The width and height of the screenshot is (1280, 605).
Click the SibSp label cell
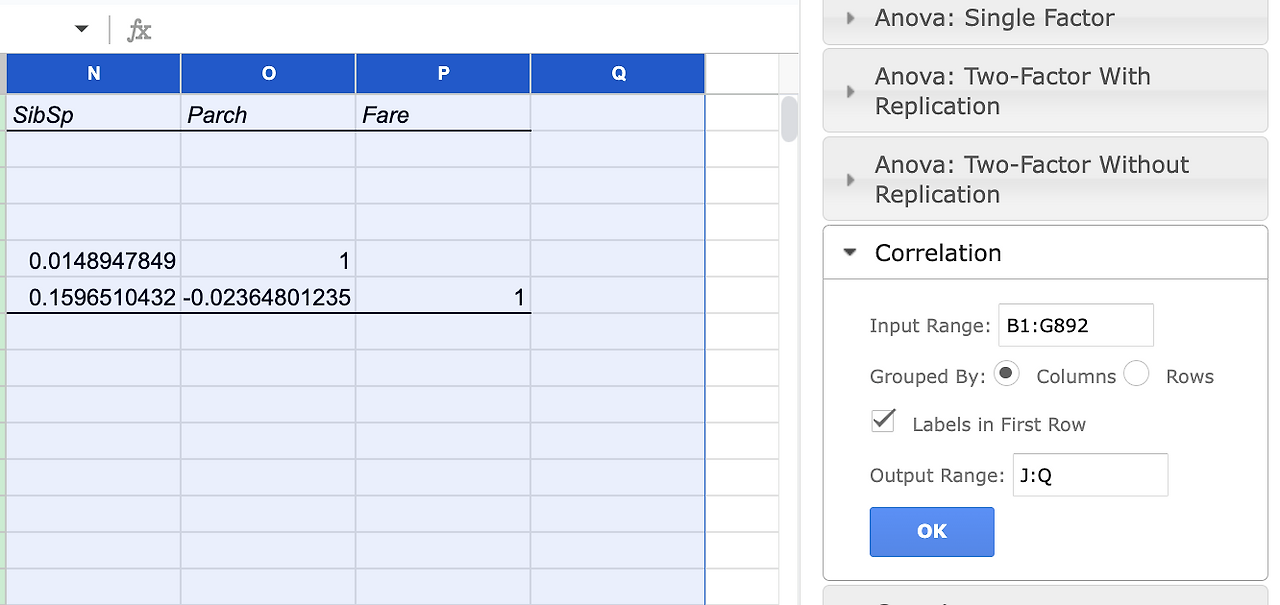[x=94, y=115]
